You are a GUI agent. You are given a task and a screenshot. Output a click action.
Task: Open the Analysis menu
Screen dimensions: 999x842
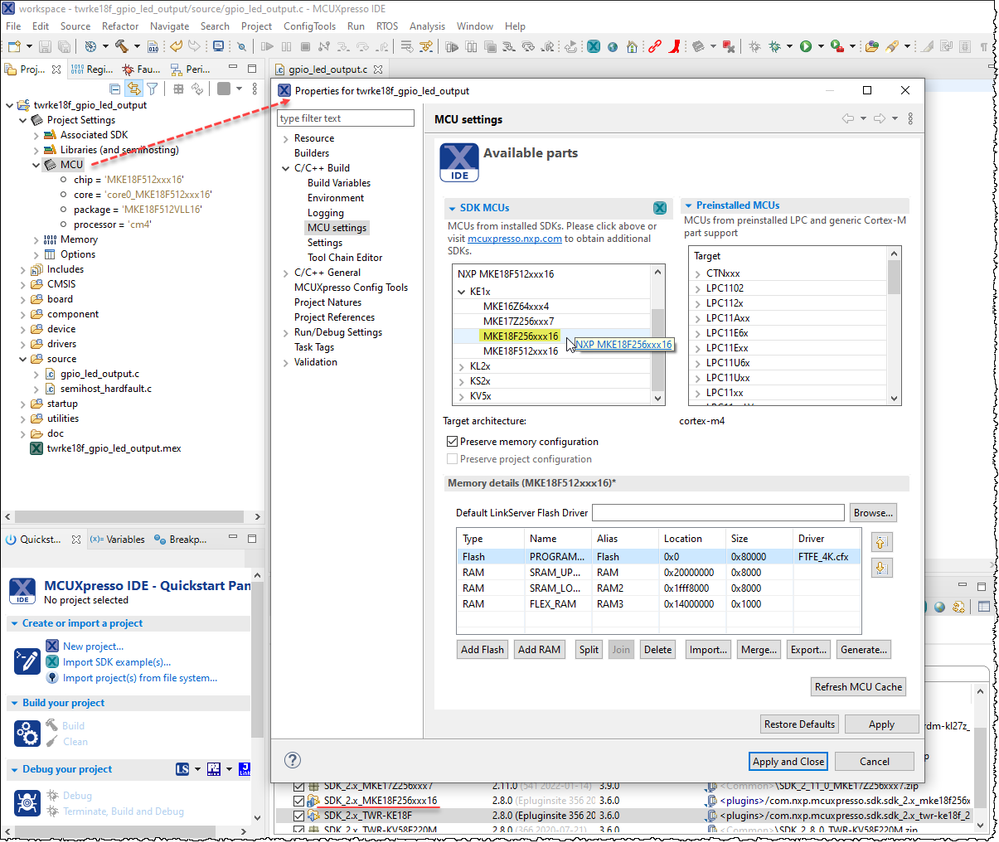pos(427,26)
